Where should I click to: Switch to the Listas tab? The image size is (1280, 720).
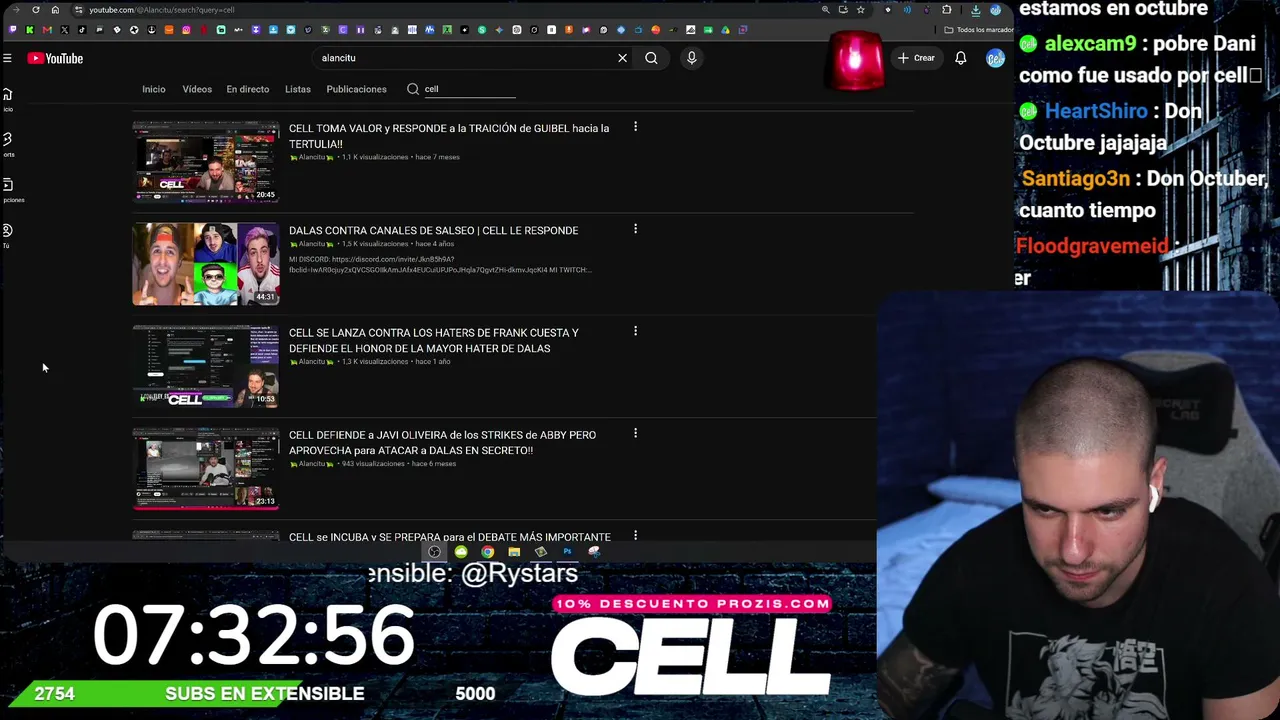click(298, 89)
